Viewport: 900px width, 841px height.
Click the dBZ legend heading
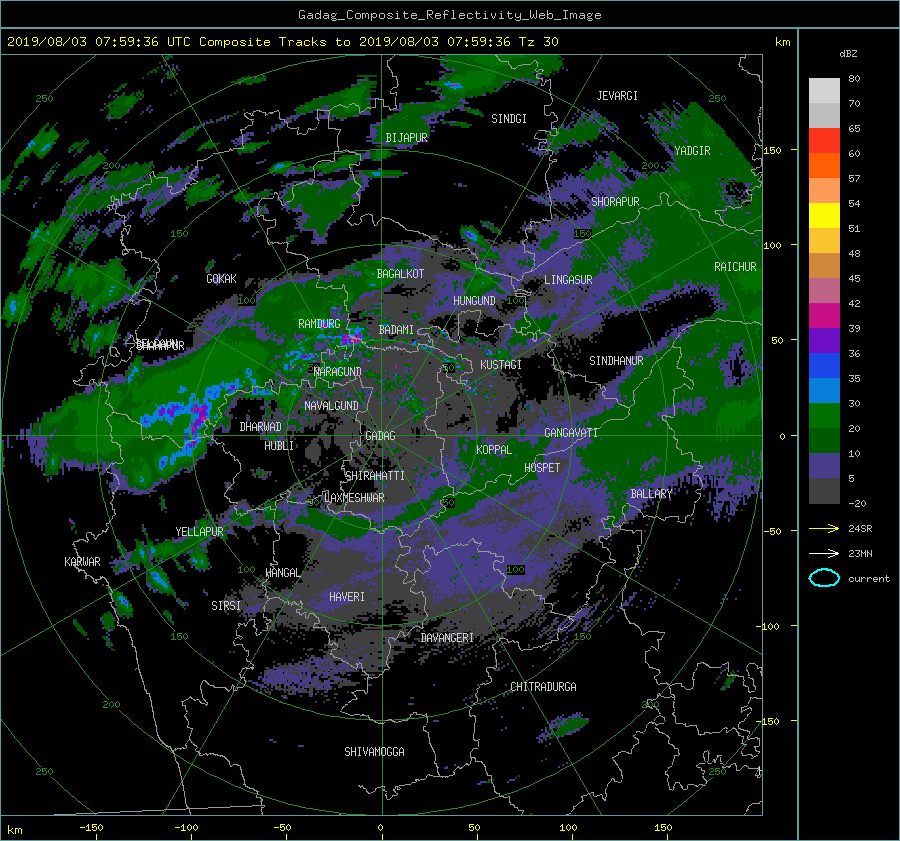[848, 54]
